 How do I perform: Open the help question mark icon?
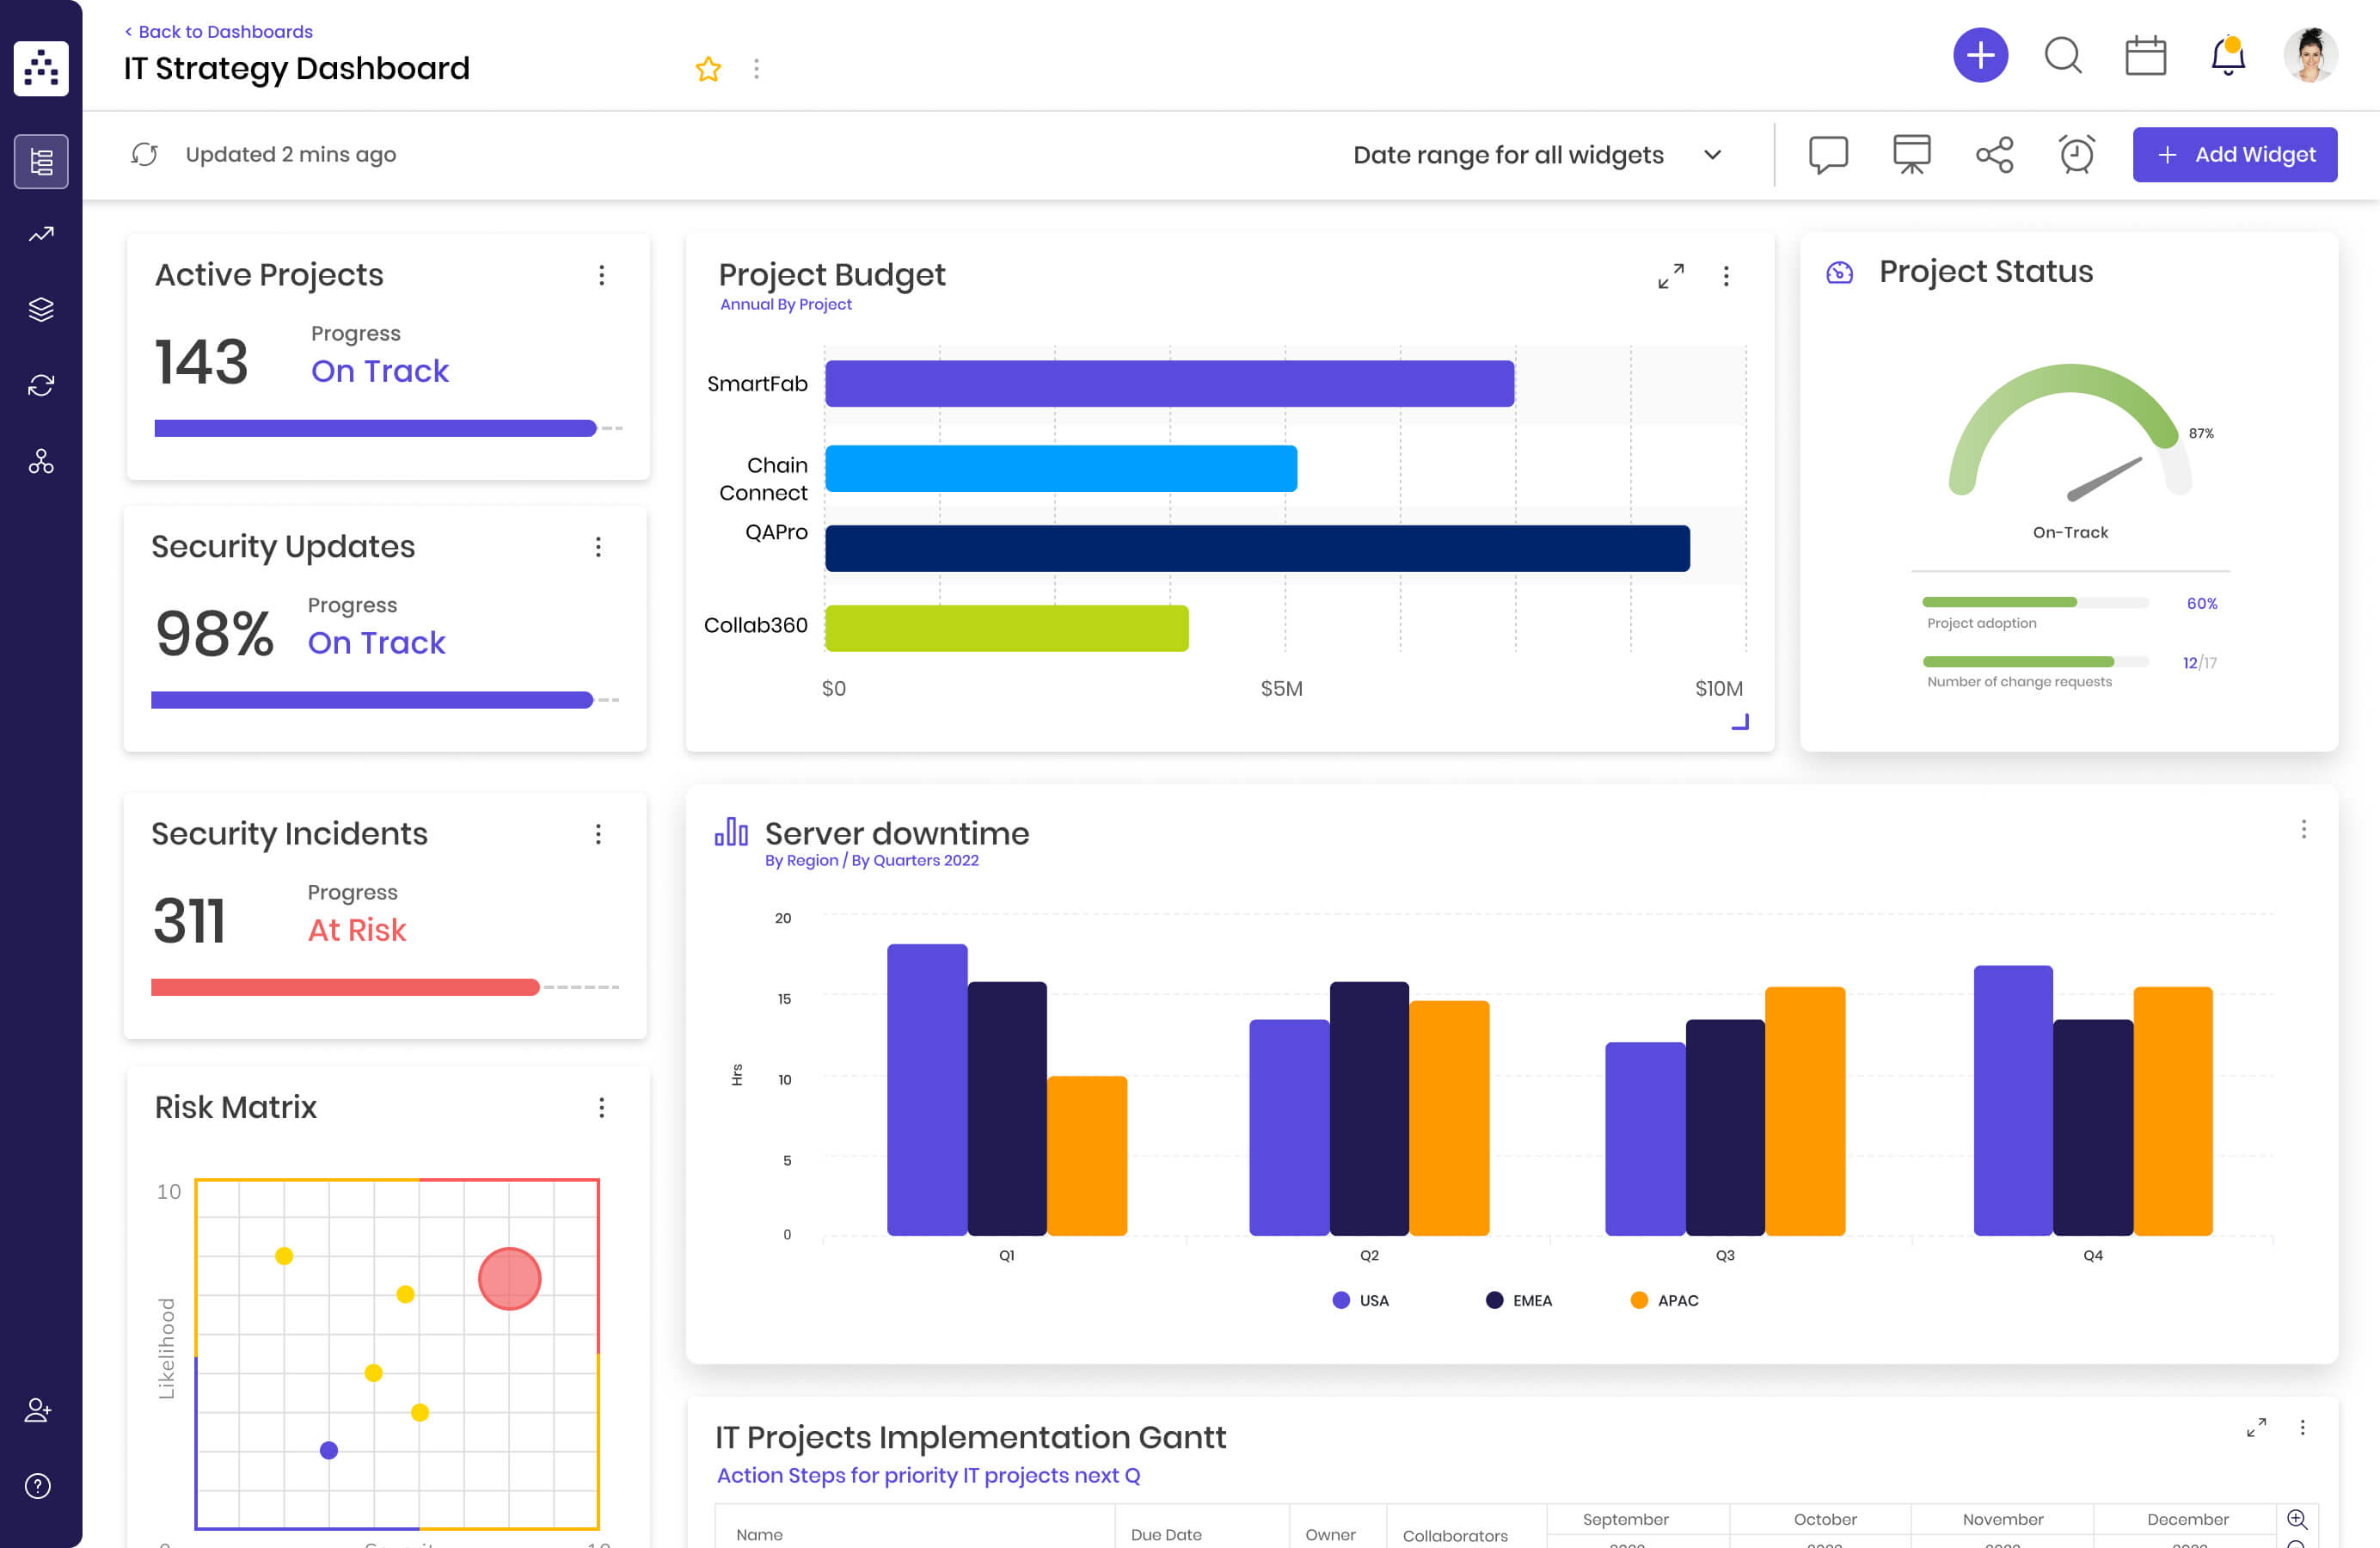pos(38,1486)
